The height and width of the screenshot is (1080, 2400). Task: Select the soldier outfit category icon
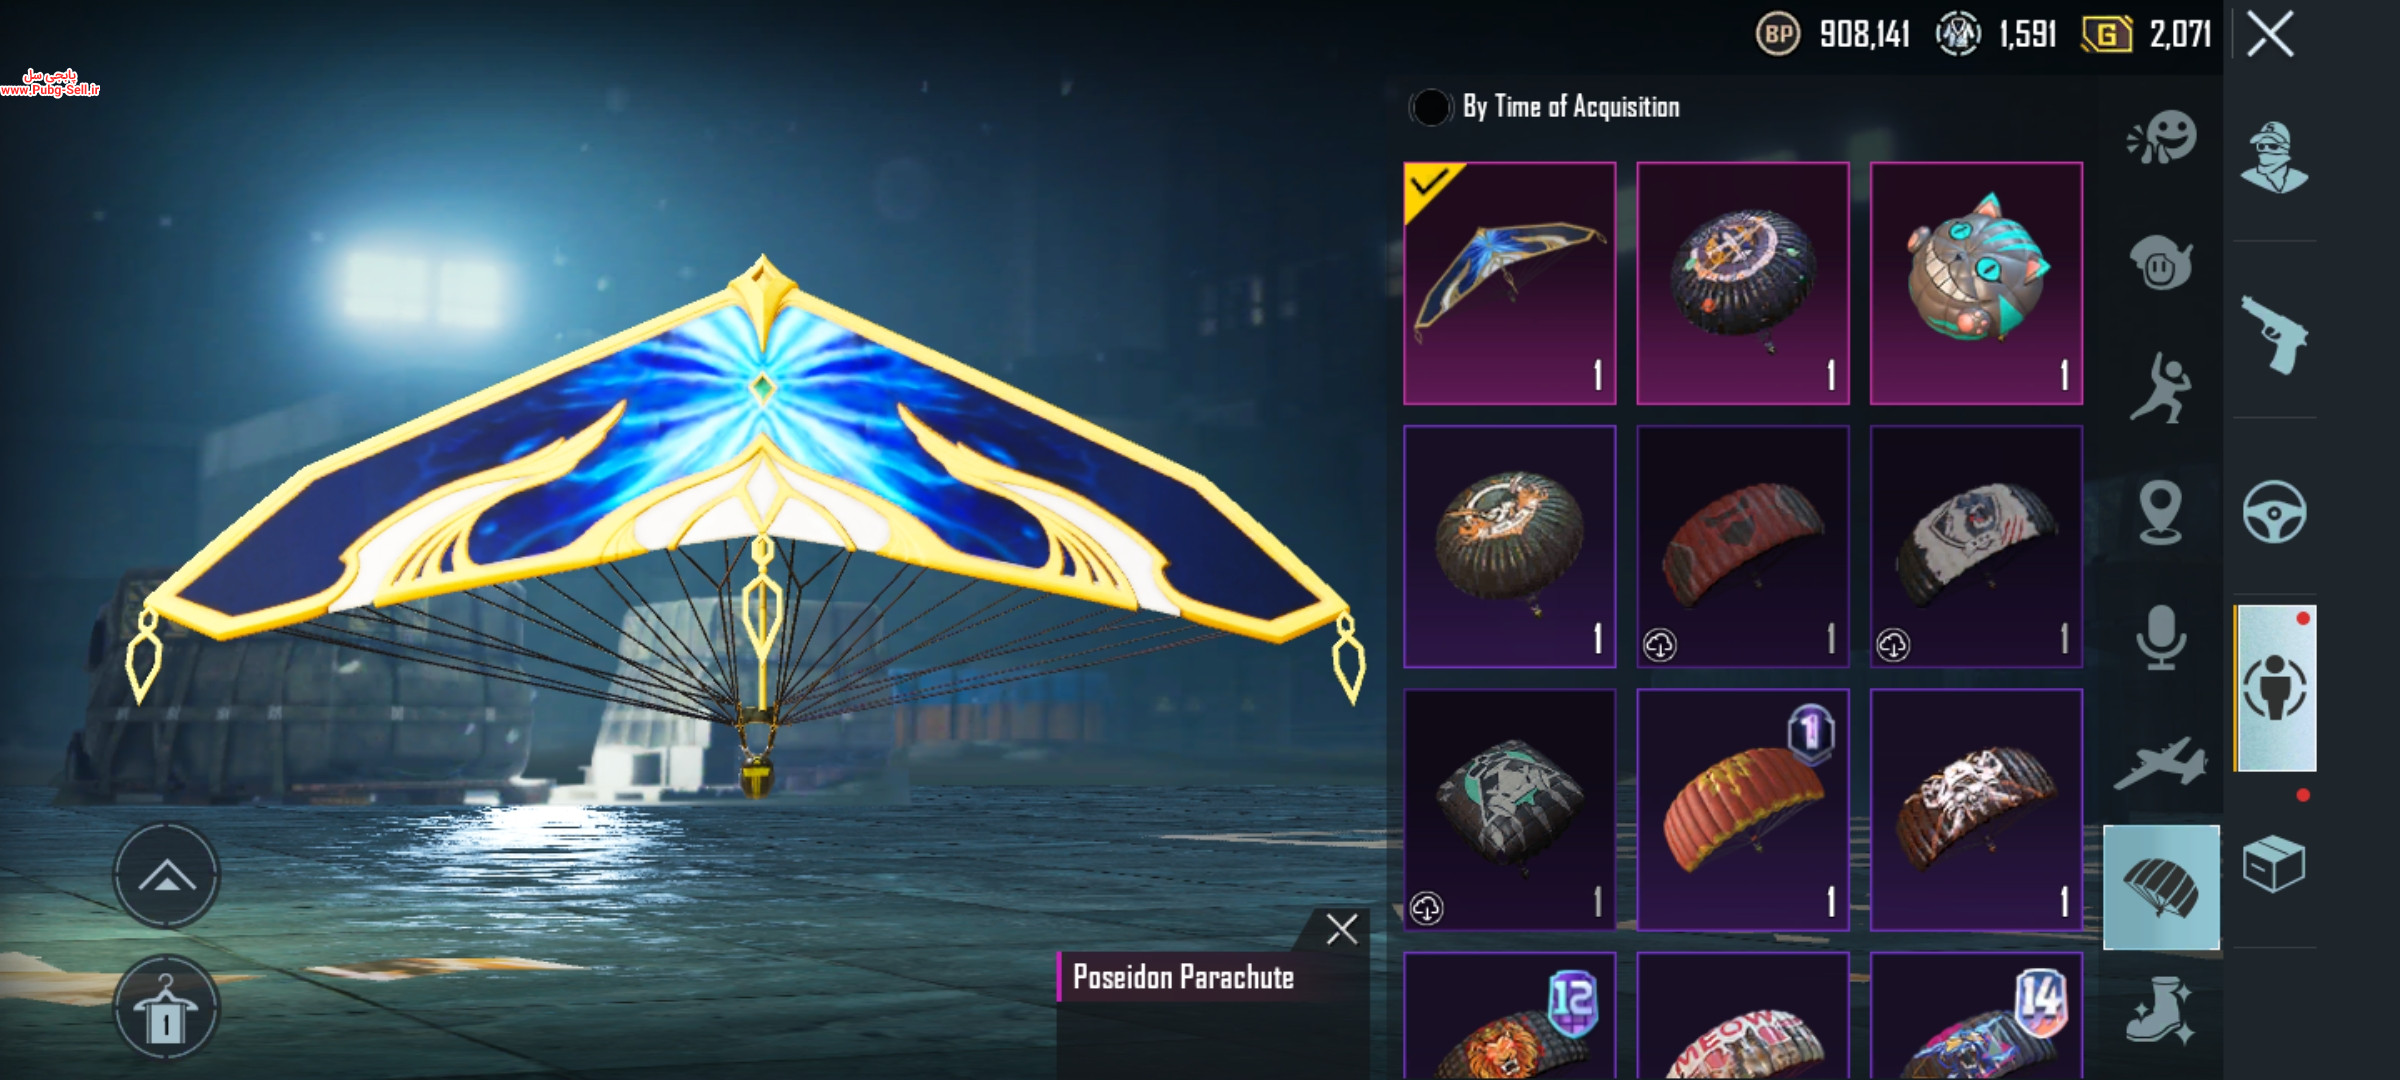tap(2274, 157)
